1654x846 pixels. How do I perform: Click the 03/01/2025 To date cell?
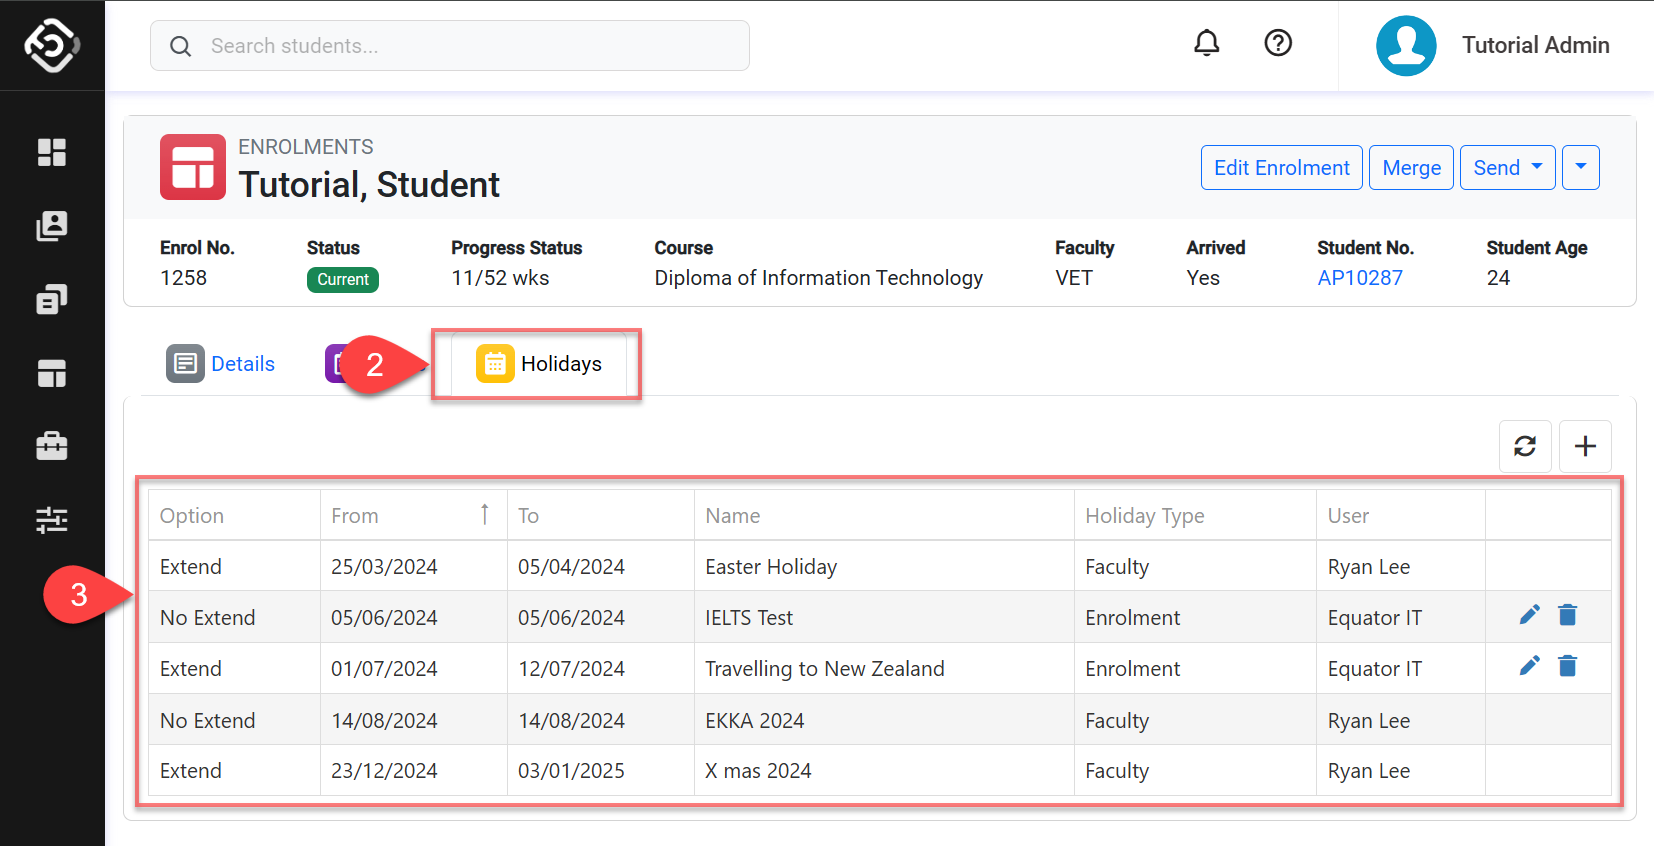[601, 771]
